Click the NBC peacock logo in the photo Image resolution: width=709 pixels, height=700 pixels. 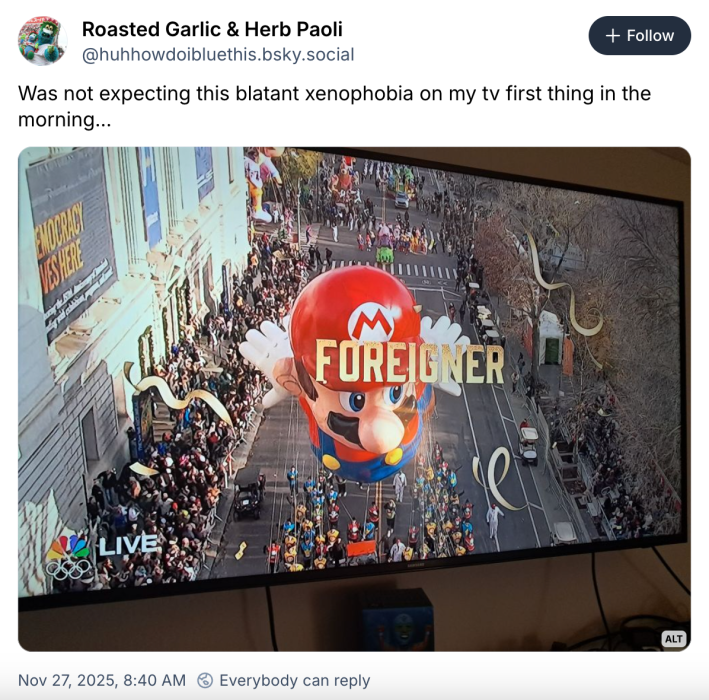69,547
